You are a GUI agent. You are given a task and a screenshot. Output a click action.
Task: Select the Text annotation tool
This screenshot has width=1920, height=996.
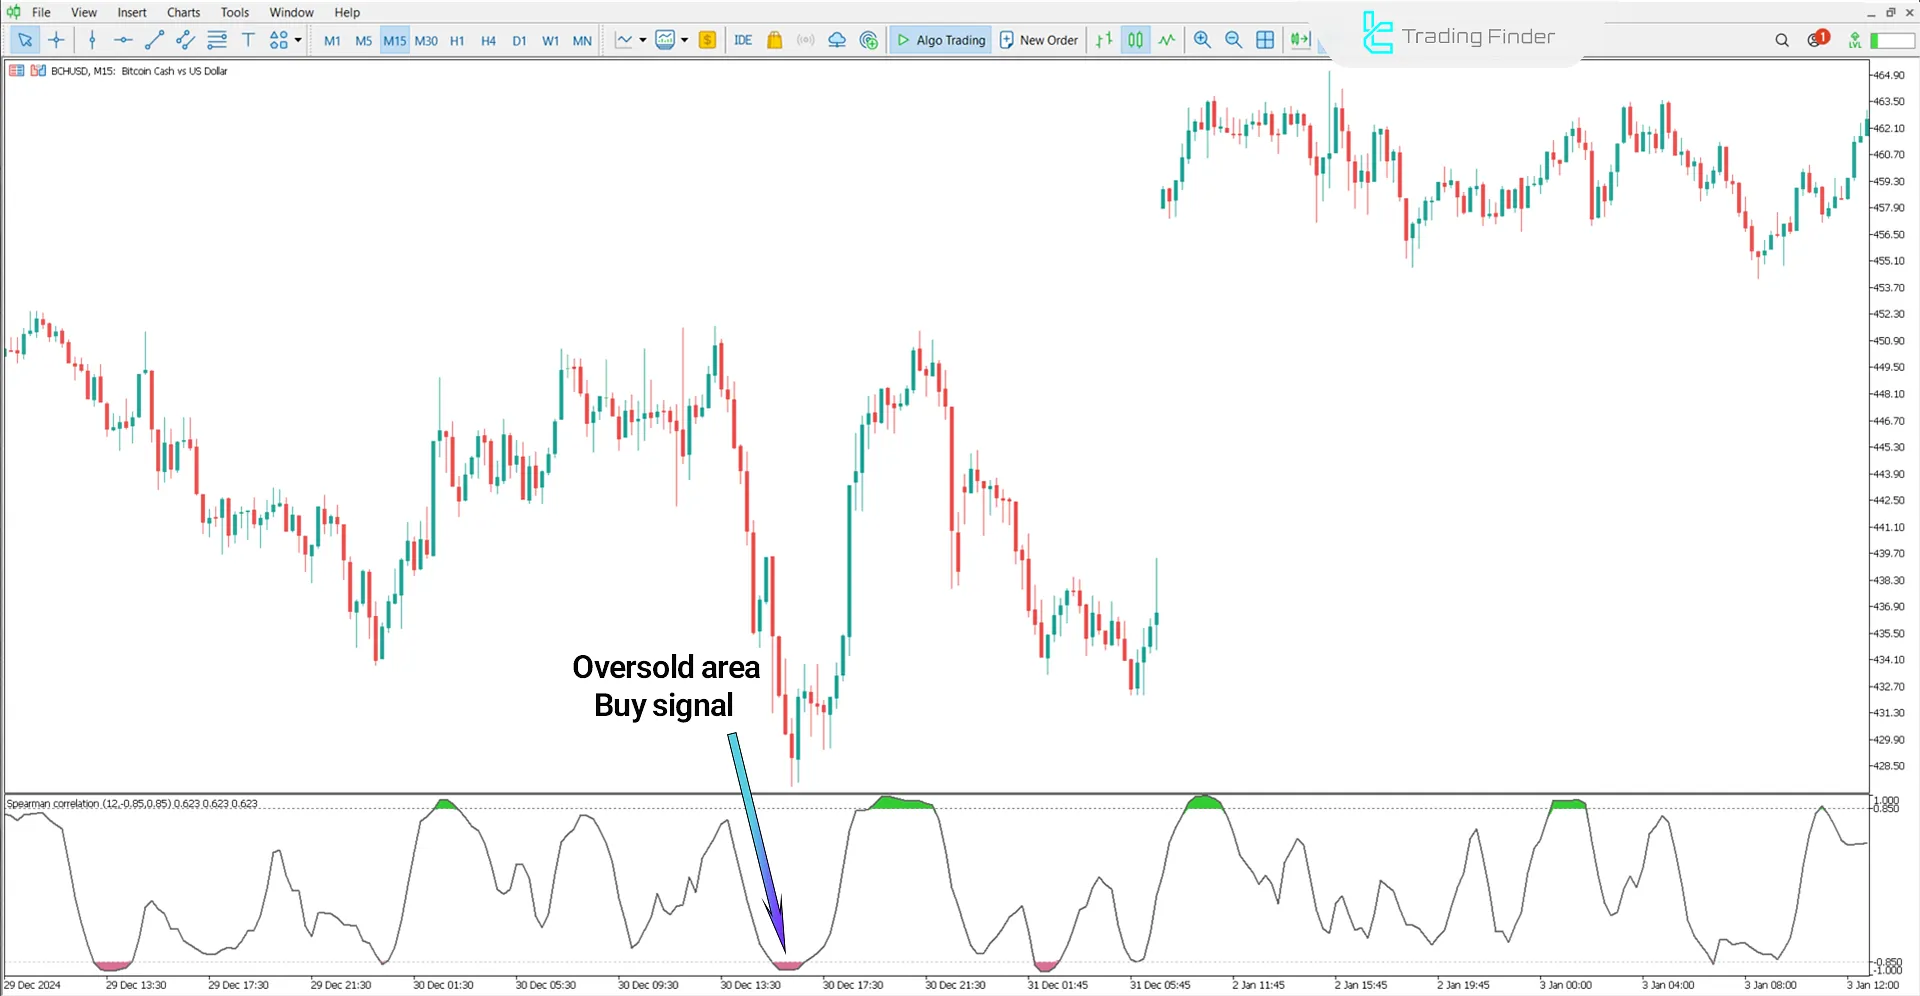[248, 40]
